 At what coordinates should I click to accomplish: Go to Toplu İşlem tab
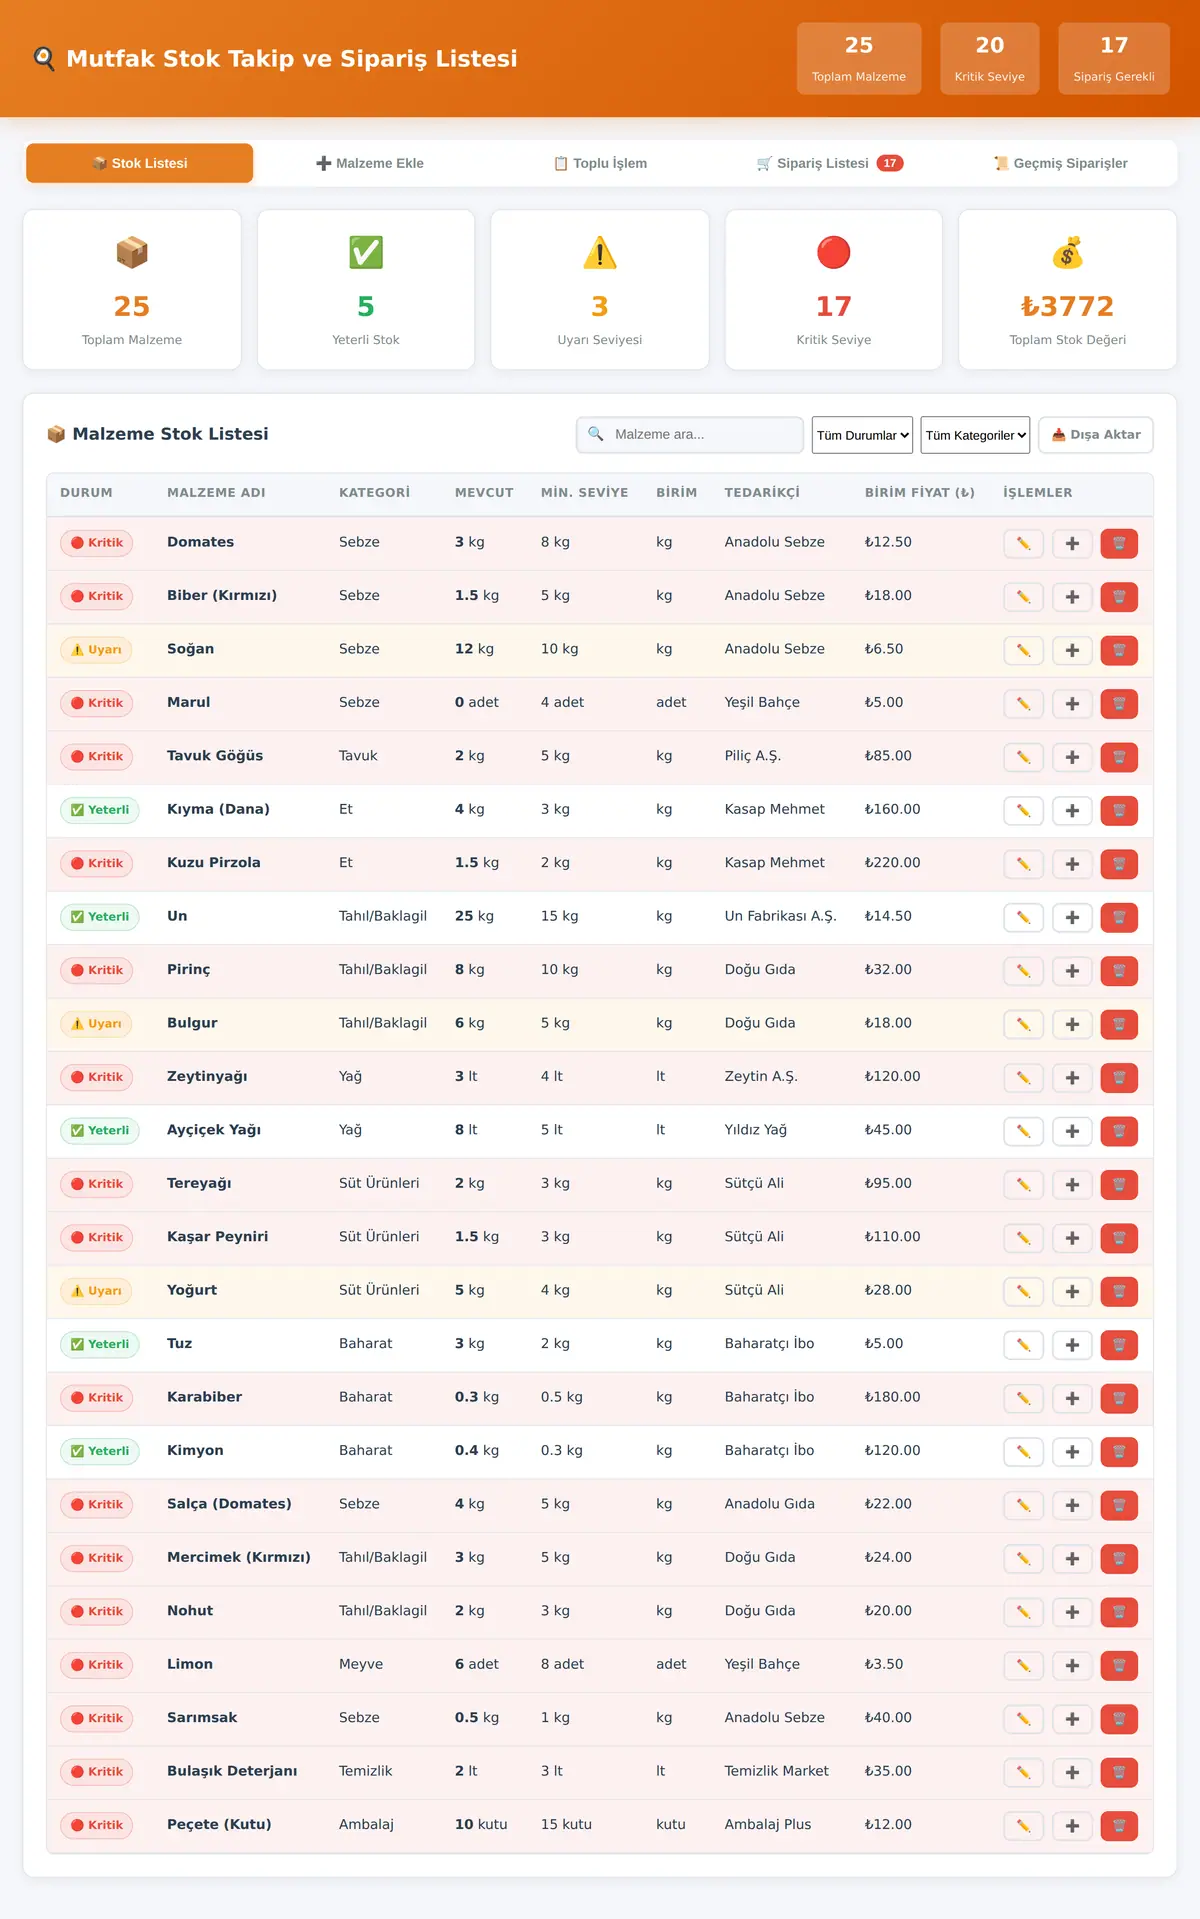click(600, 163)
